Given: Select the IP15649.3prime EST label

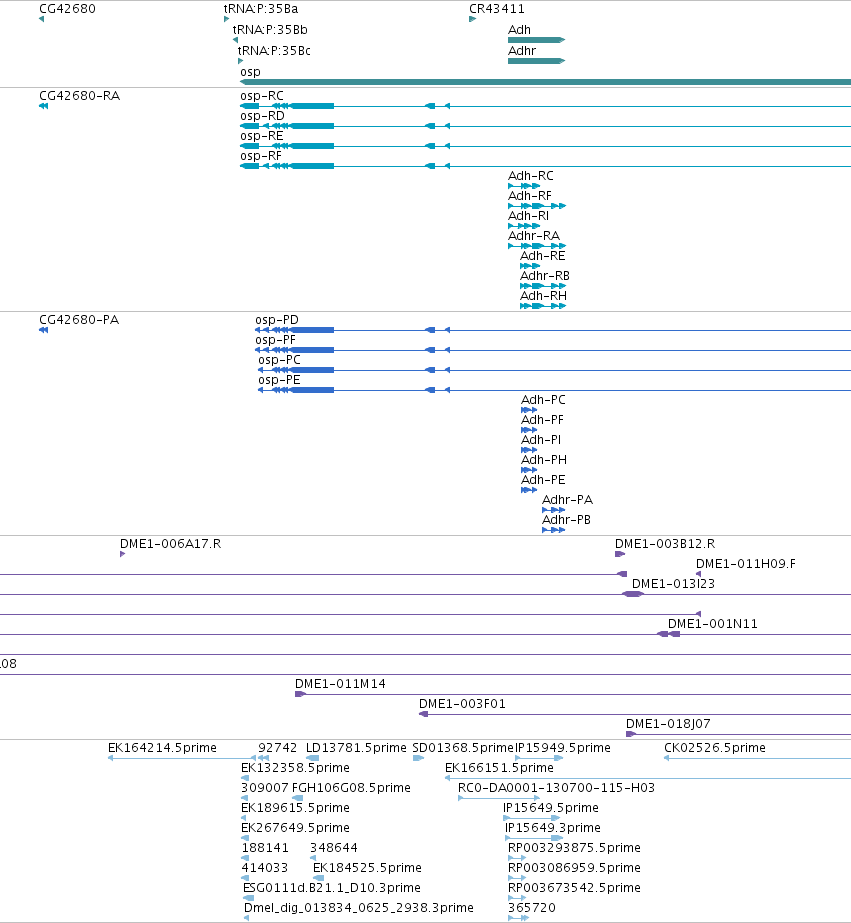Looking at the screenshot, I should pyautogui.click(x=553, y=829).
